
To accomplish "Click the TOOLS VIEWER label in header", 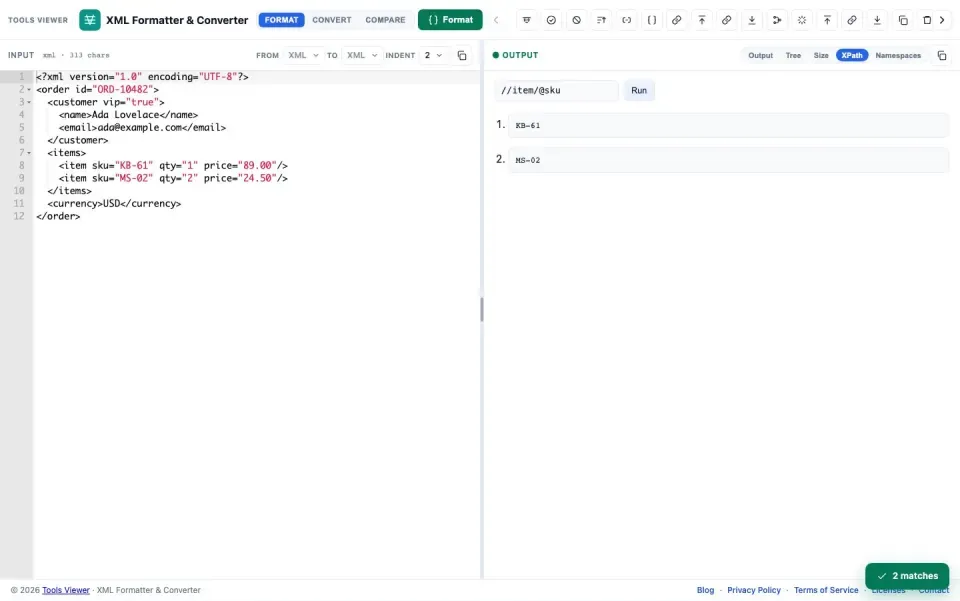I will tap(38, 20).
